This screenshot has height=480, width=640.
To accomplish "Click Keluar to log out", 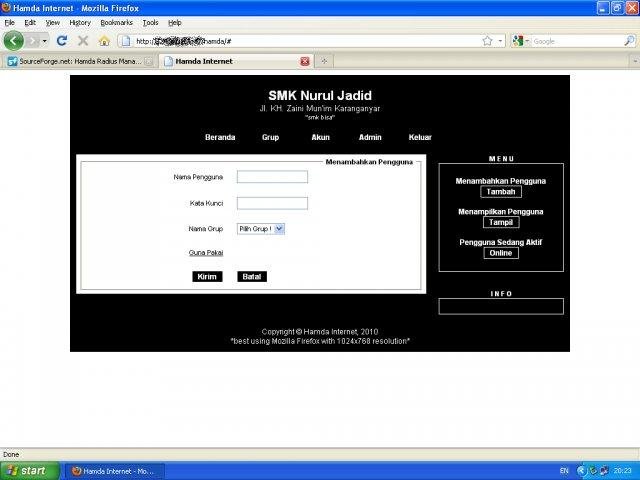I will click(x=420, y=137).
